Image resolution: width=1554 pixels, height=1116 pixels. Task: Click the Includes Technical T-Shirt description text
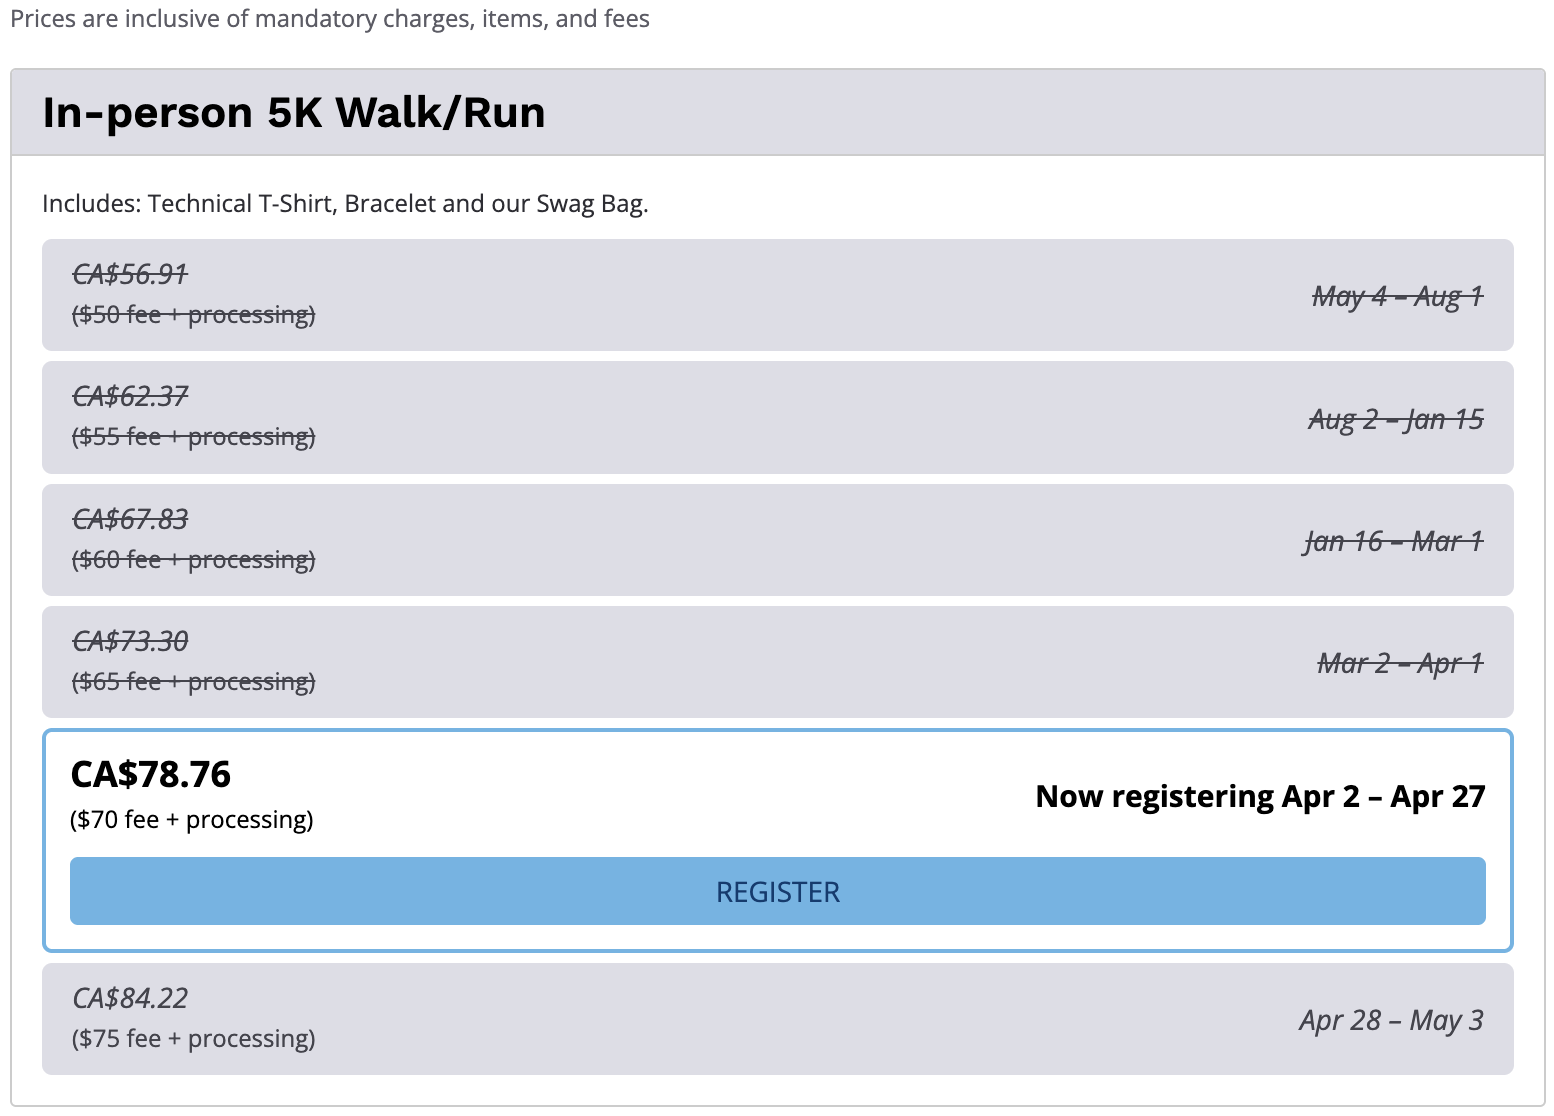(x=345, y=204)
